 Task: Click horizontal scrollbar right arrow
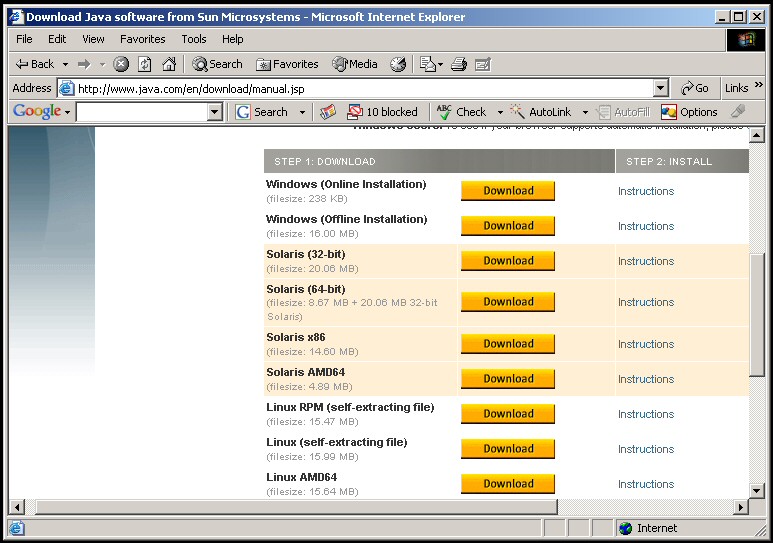click(x=741, y=507)
